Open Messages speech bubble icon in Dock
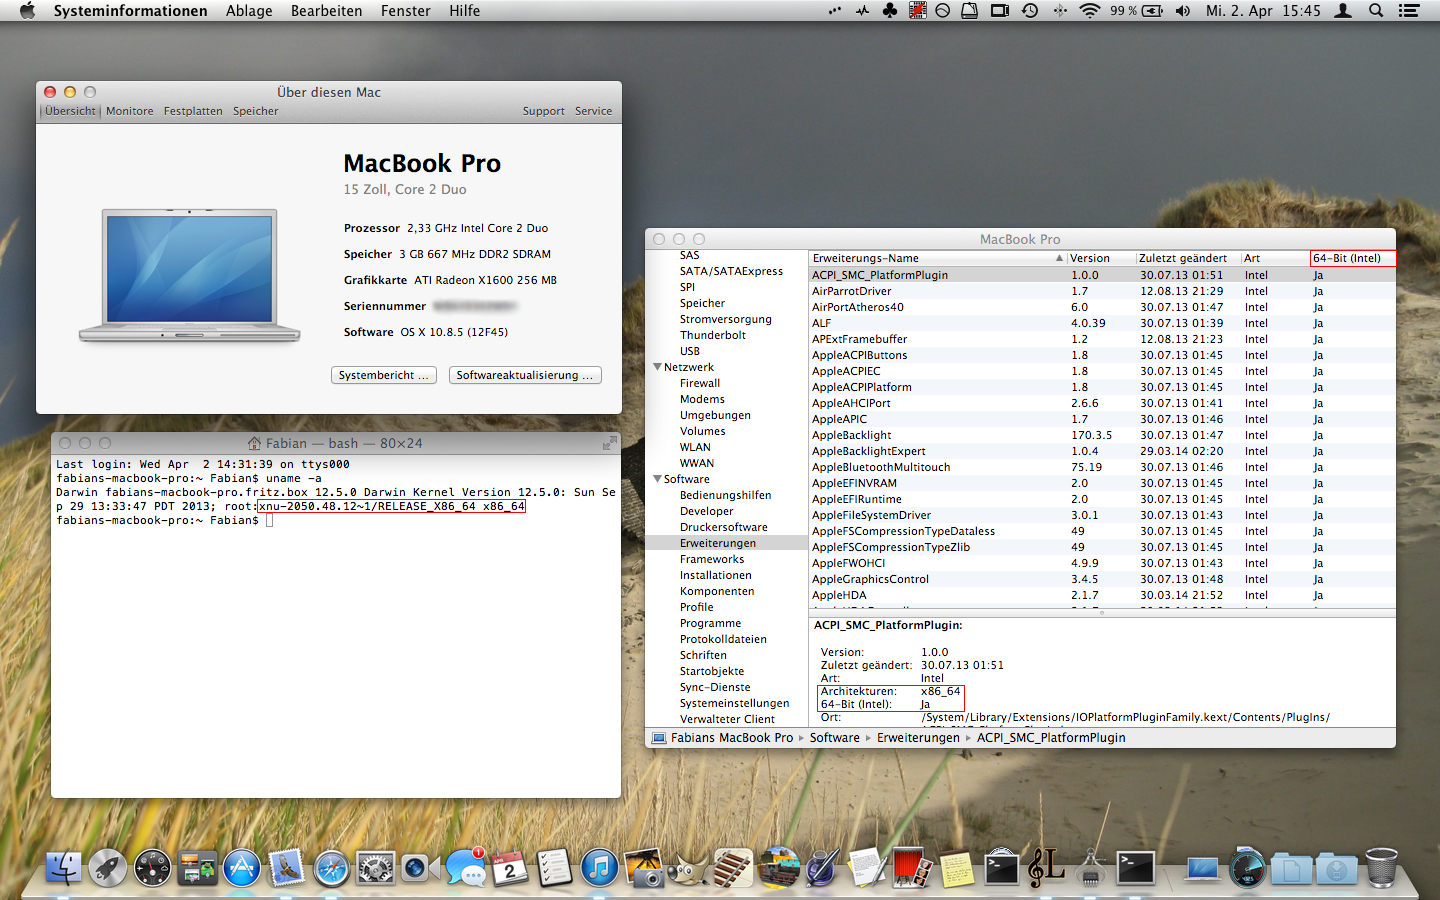Screen dimensions: 1440x900 tap(465, 867)
